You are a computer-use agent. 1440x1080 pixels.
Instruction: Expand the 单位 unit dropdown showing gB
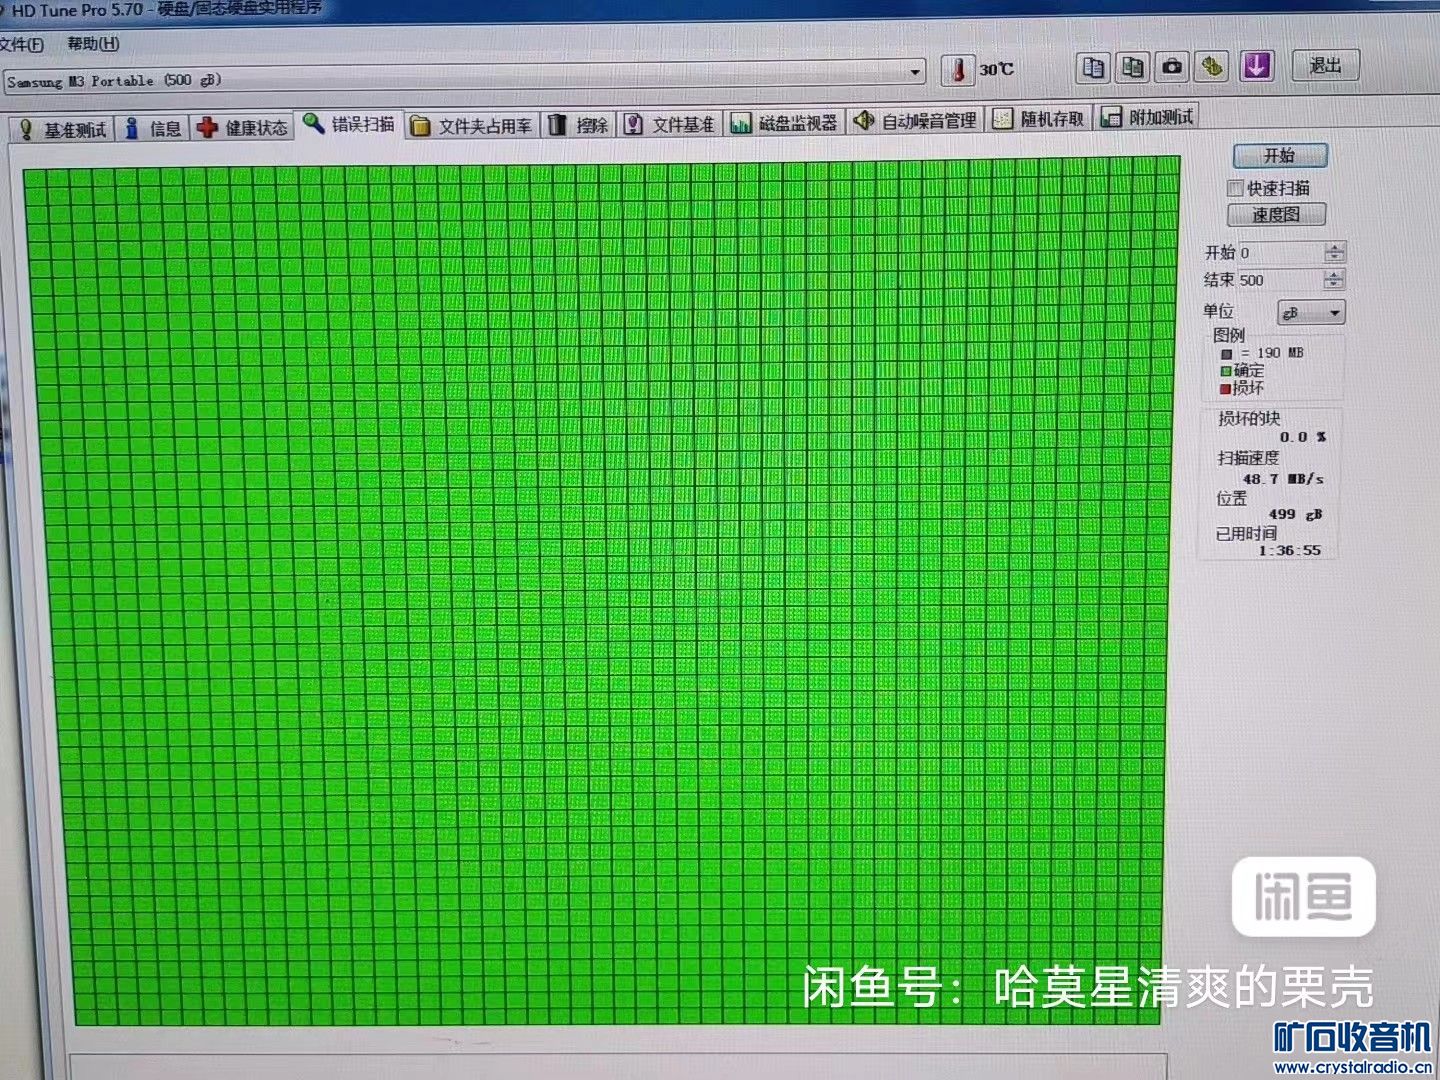click(1311, 313)
